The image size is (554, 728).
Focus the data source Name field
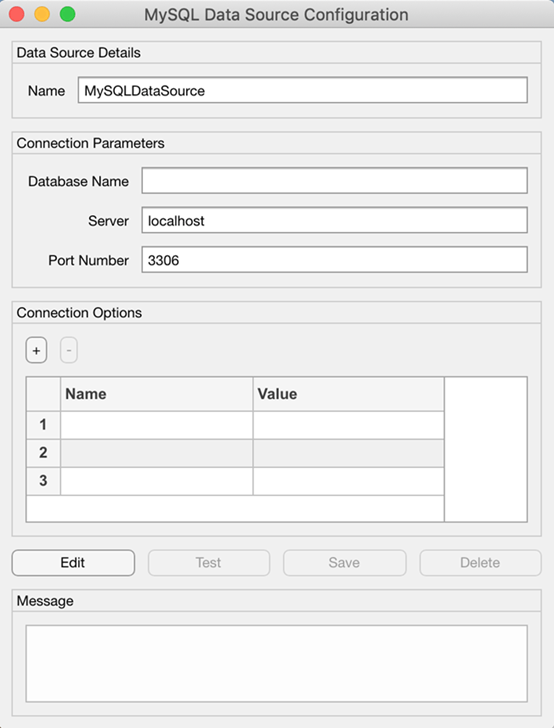pos(303,90)
